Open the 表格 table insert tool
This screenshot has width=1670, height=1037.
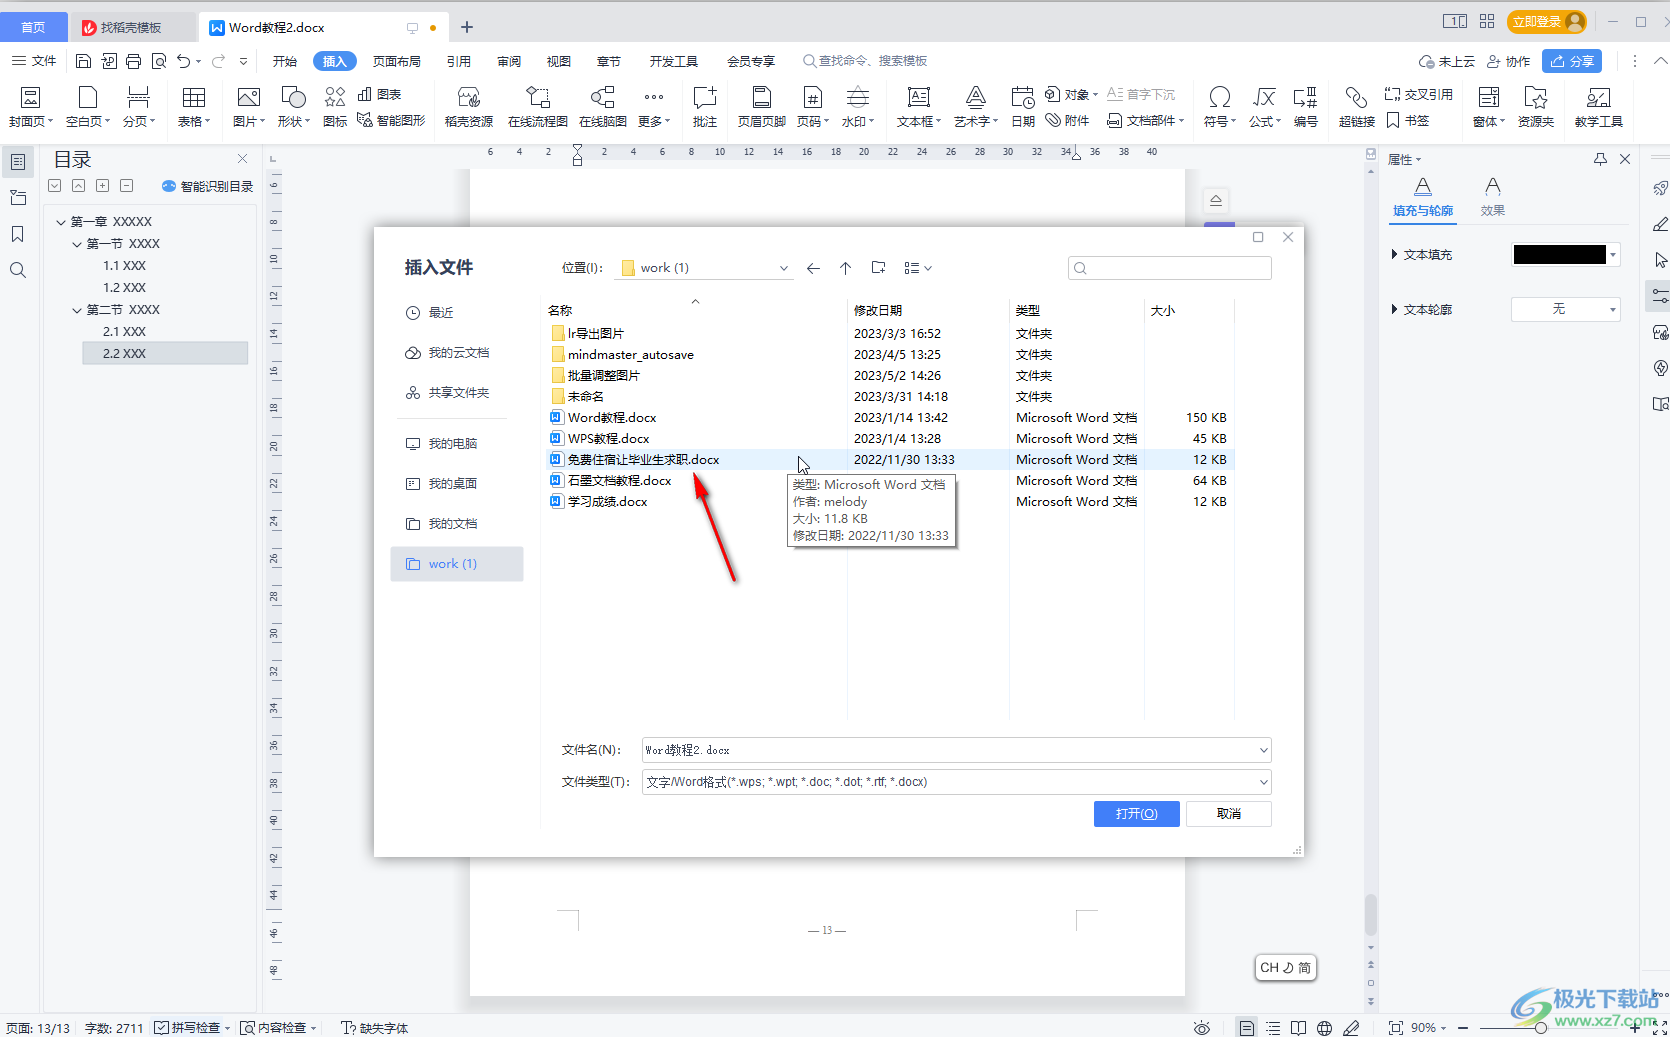point(194,106)
